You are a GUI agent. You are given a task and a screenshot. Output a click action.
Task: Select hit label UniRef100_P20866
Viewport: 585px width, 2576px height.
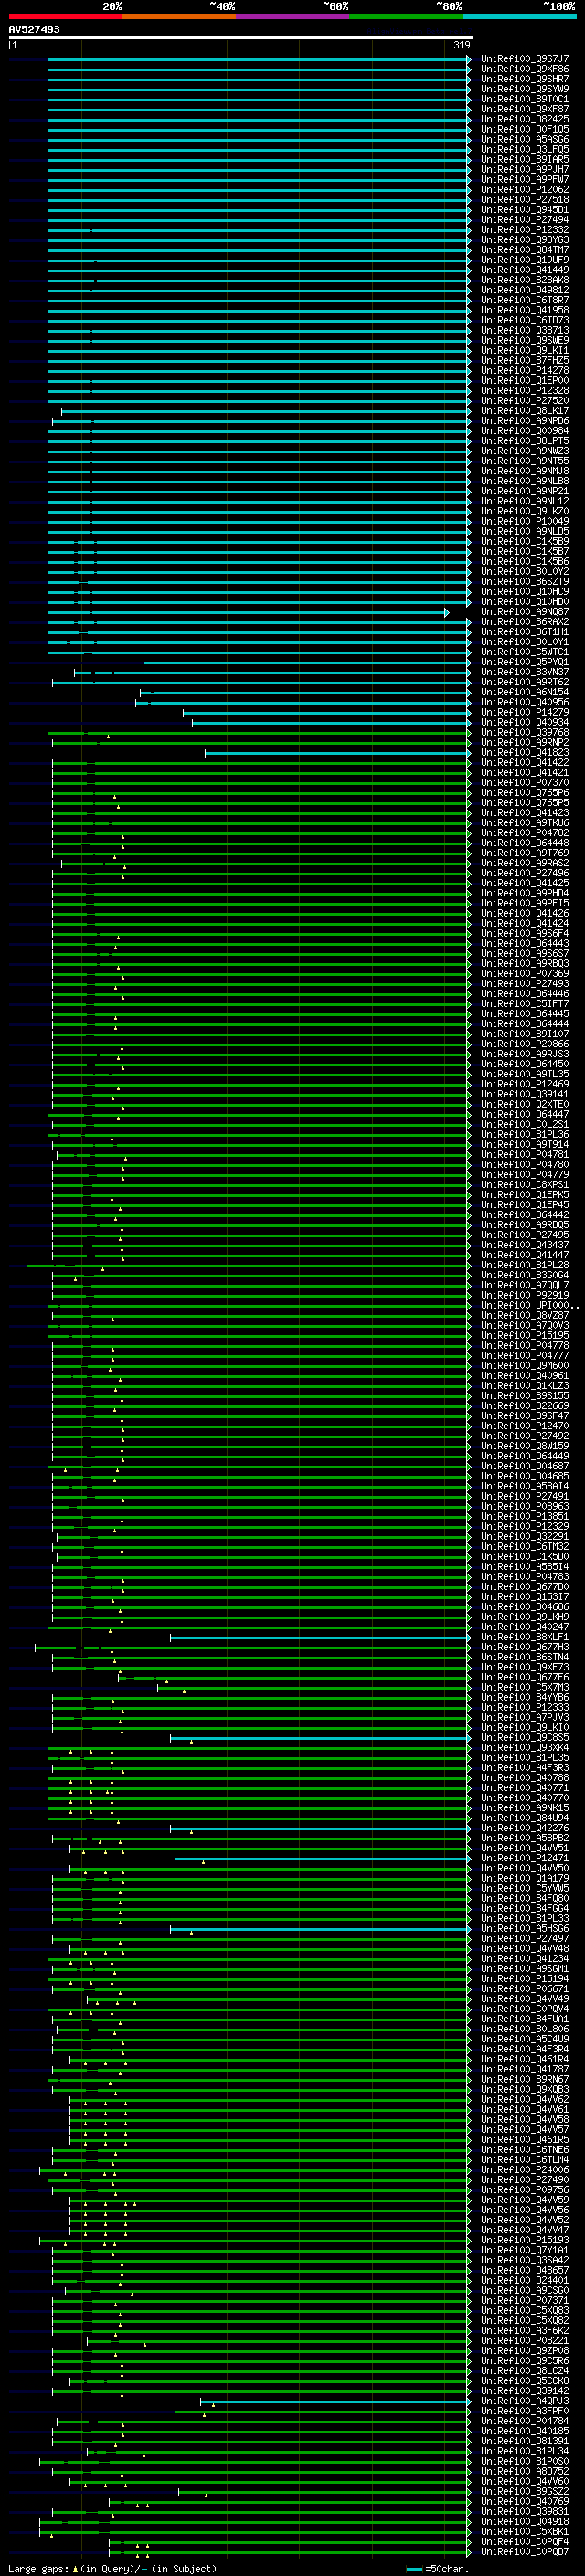[525, 1044]
